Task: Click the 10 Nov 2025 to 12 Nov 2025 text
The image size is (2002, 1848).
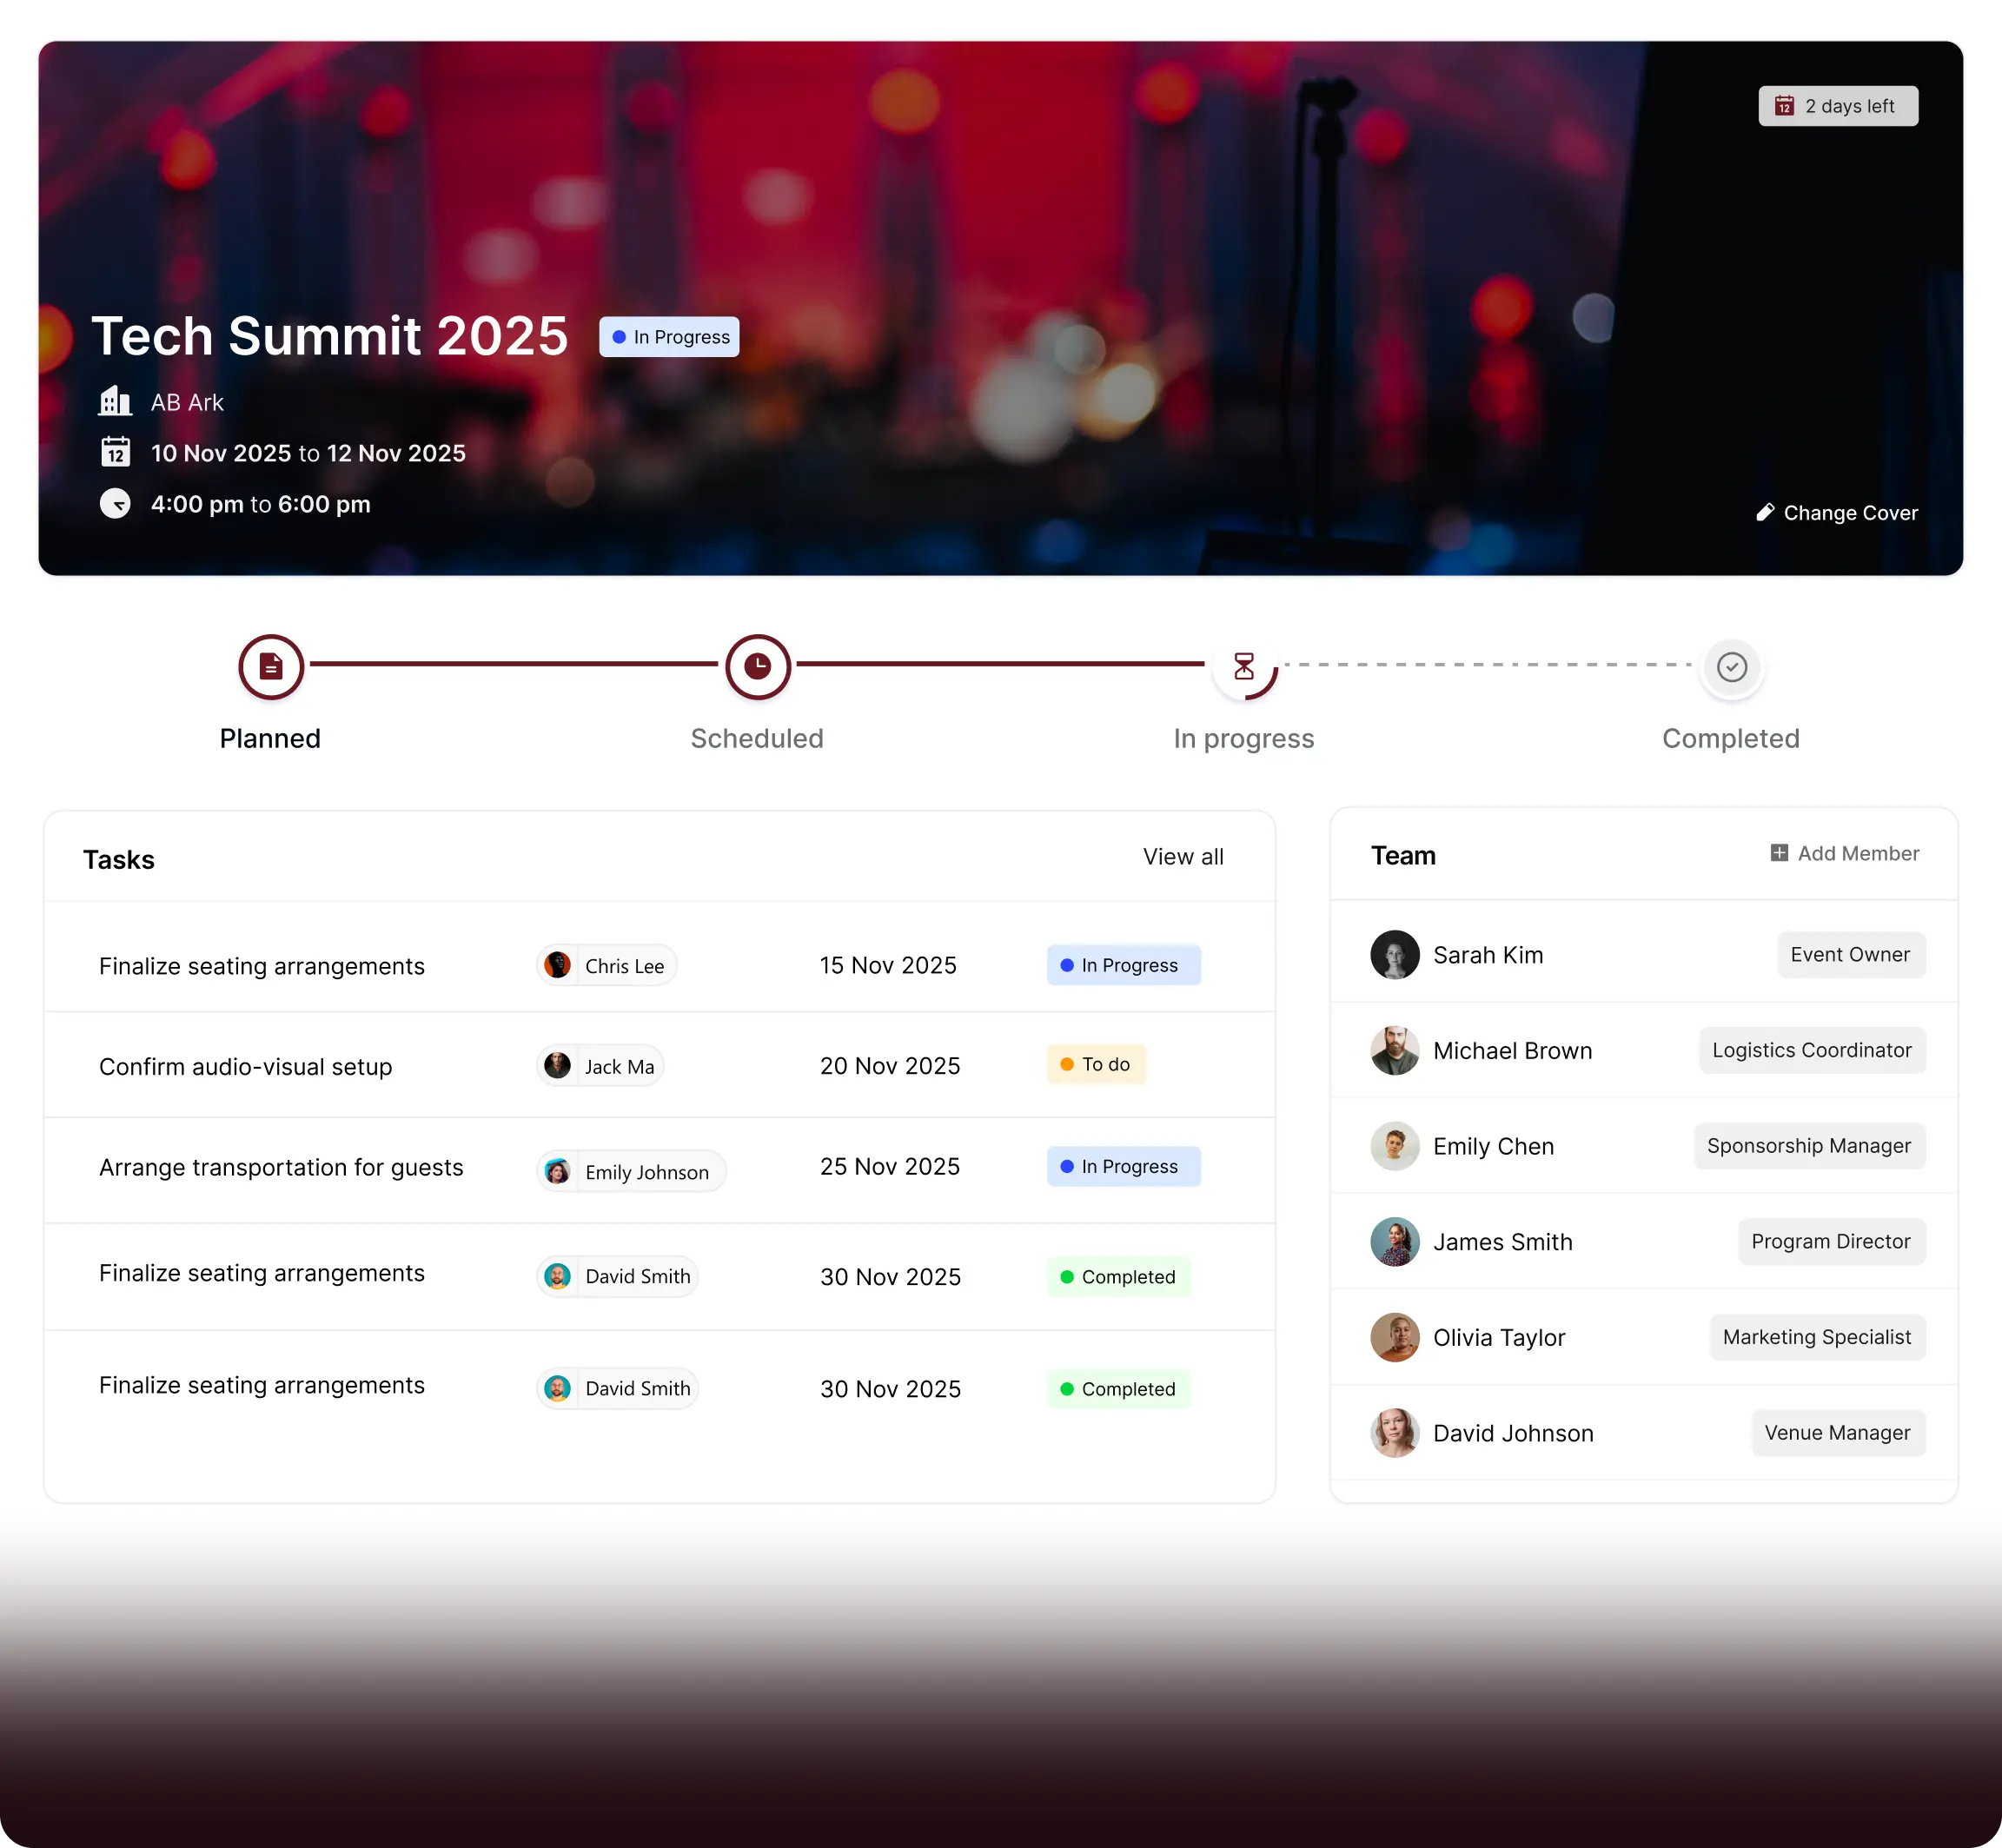Action: coord(308,453)
